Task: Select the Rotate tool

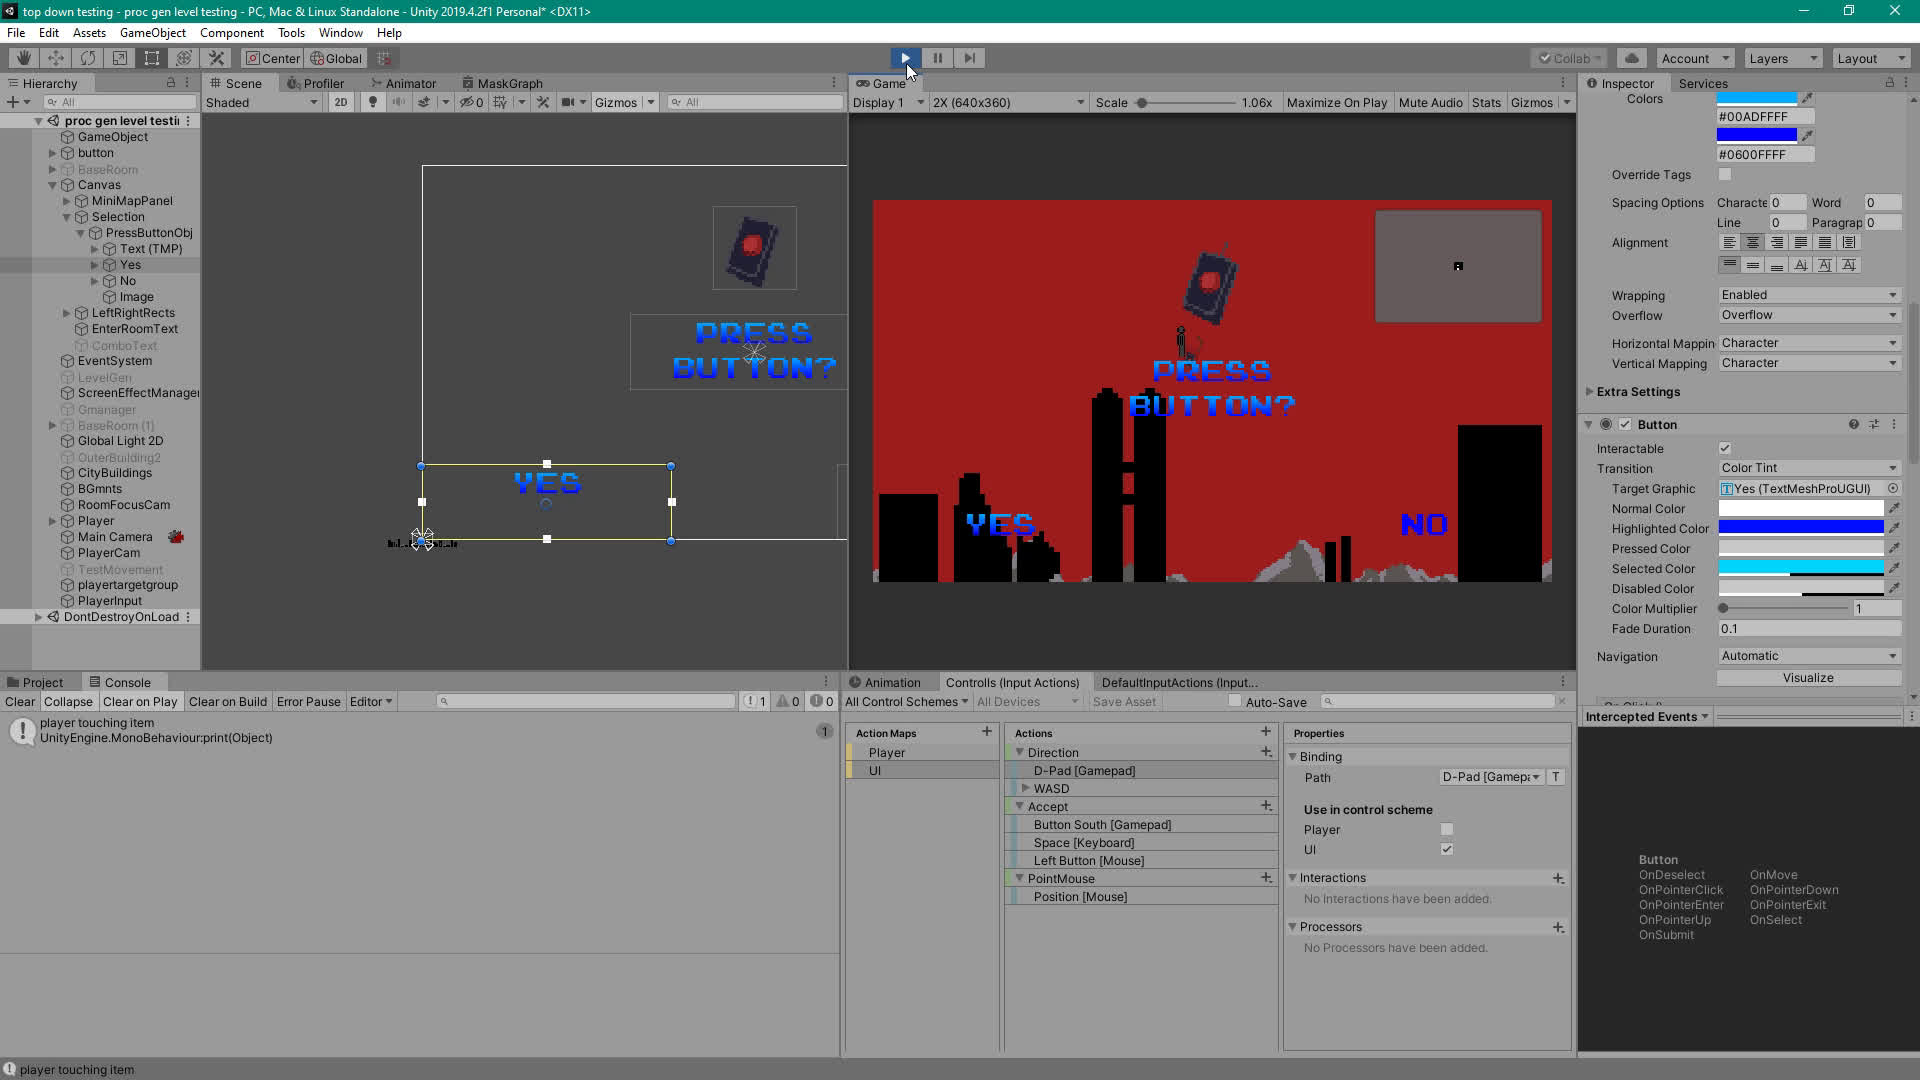Action: 87,58
